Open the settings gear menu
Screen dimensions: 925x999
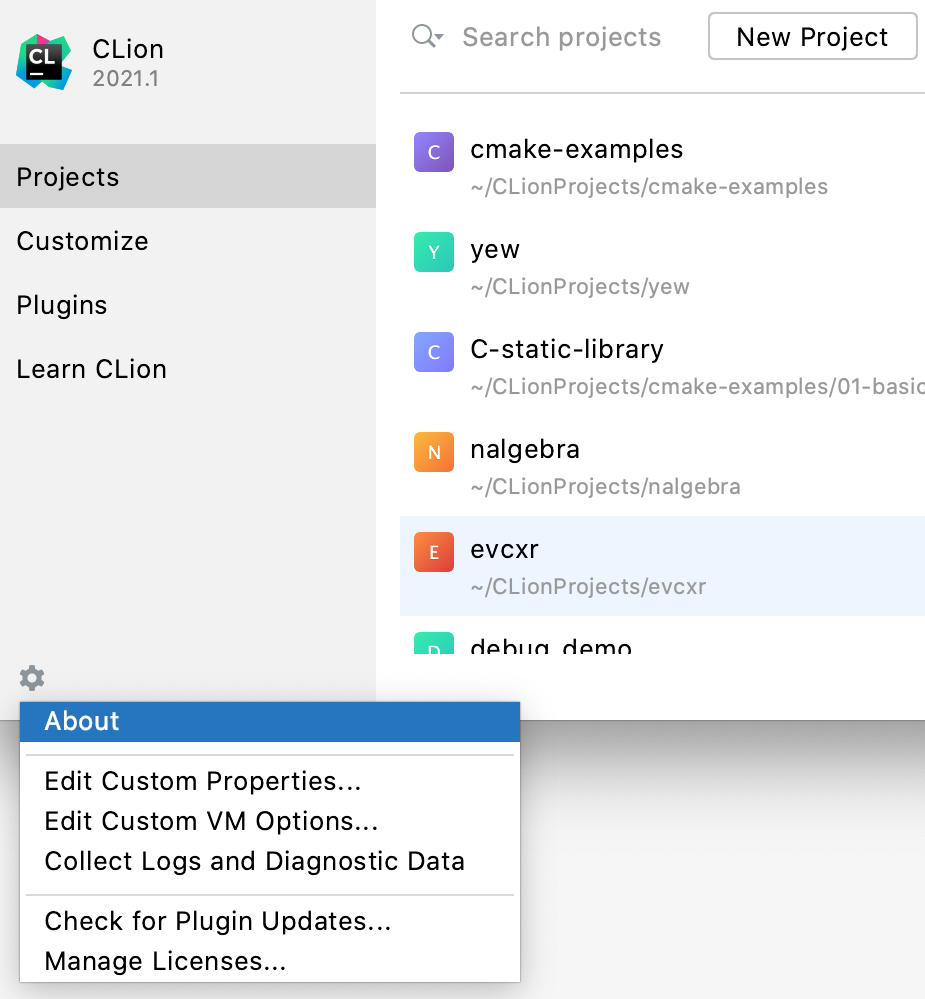30,678
